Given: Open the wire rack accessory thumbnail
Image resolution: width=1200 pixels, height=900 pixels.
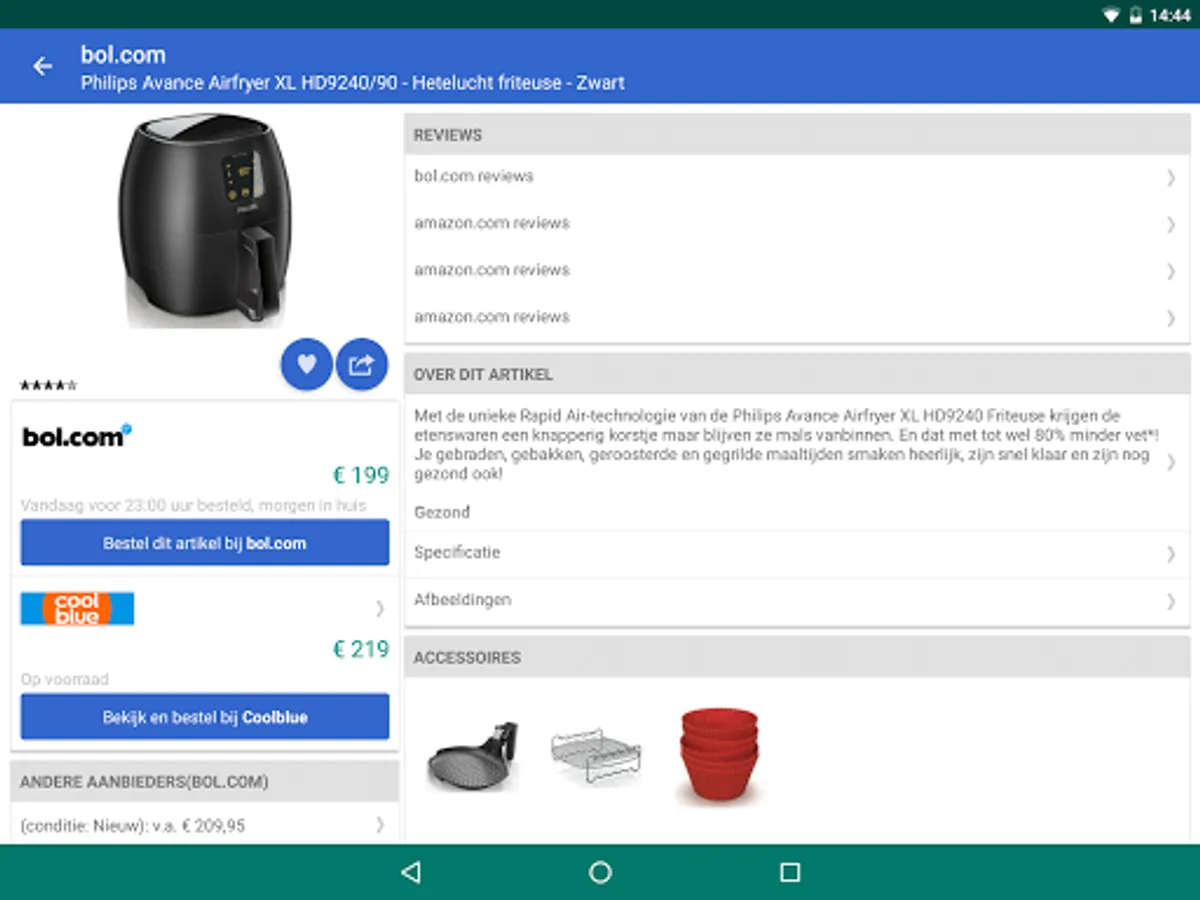Looking at the screenshot, I should point(596,755).
